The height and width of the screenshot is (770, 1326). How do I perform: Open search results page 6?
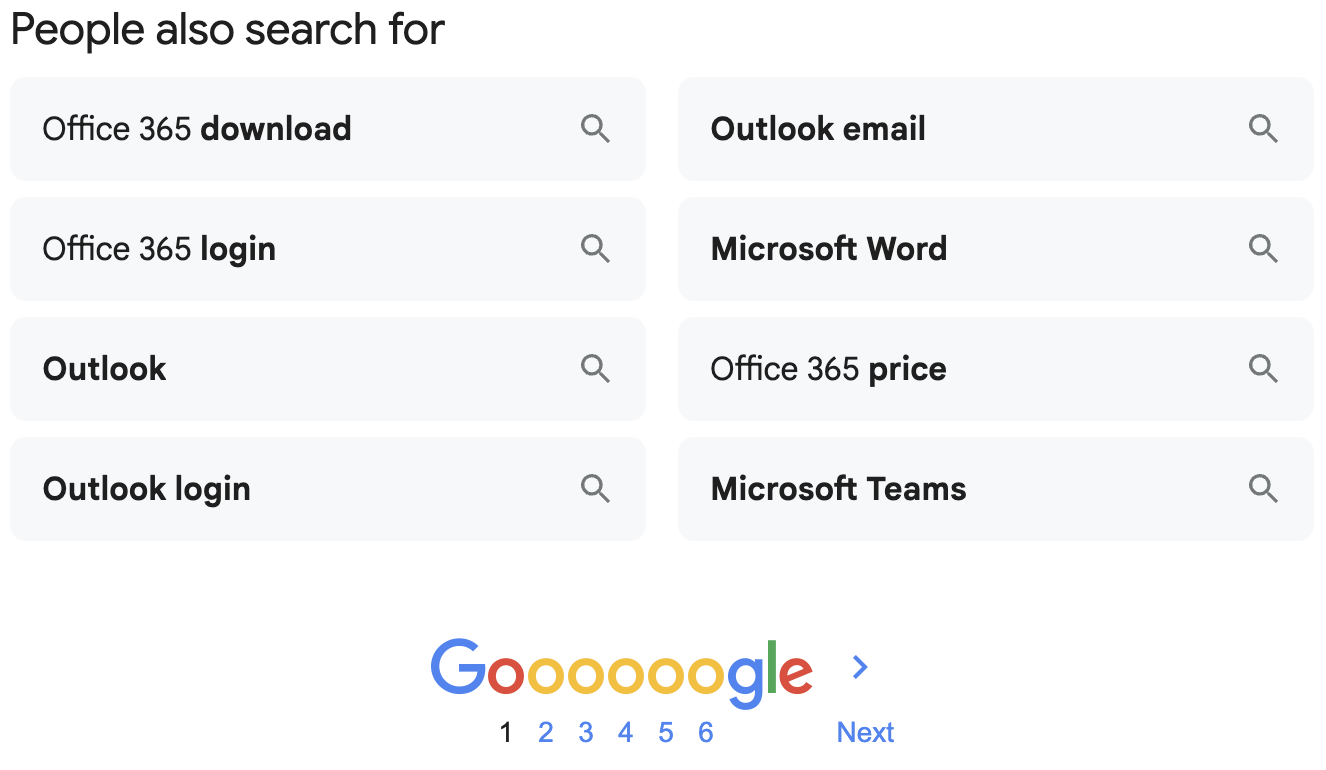pyautogui.click(x=706, y=732)
